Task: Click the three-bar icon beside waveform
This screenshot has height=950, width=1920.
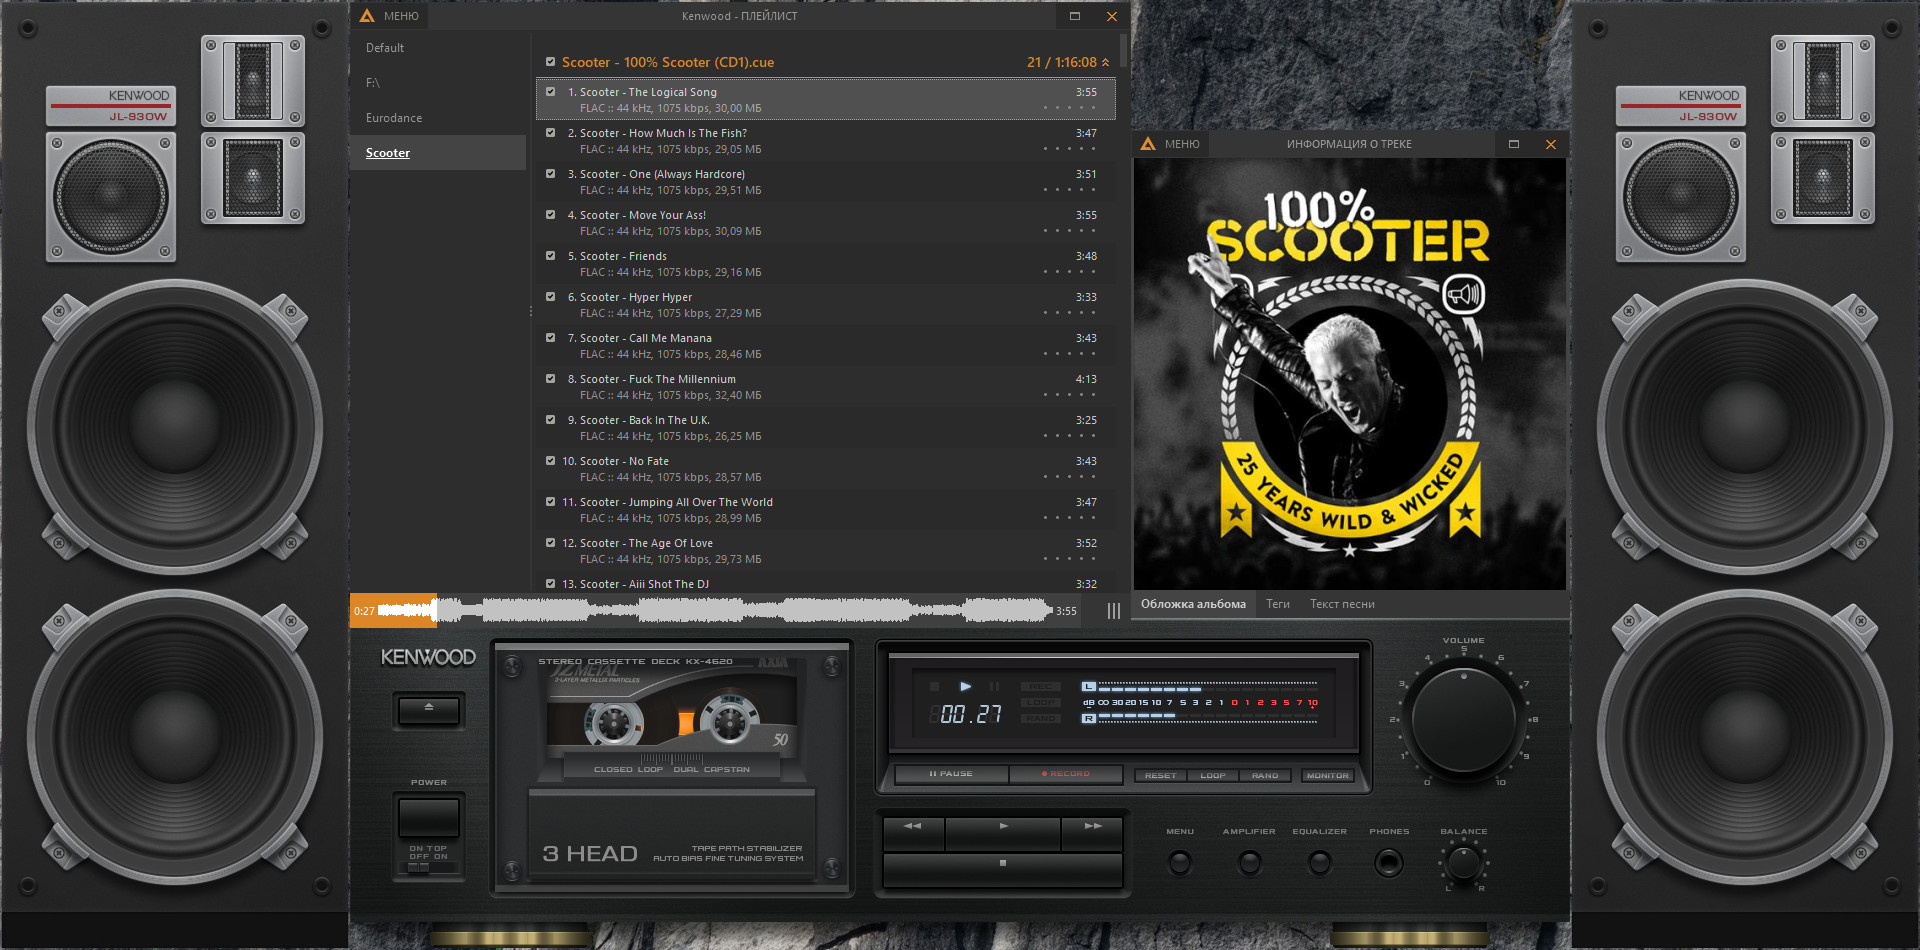Action: point(1113,611)
